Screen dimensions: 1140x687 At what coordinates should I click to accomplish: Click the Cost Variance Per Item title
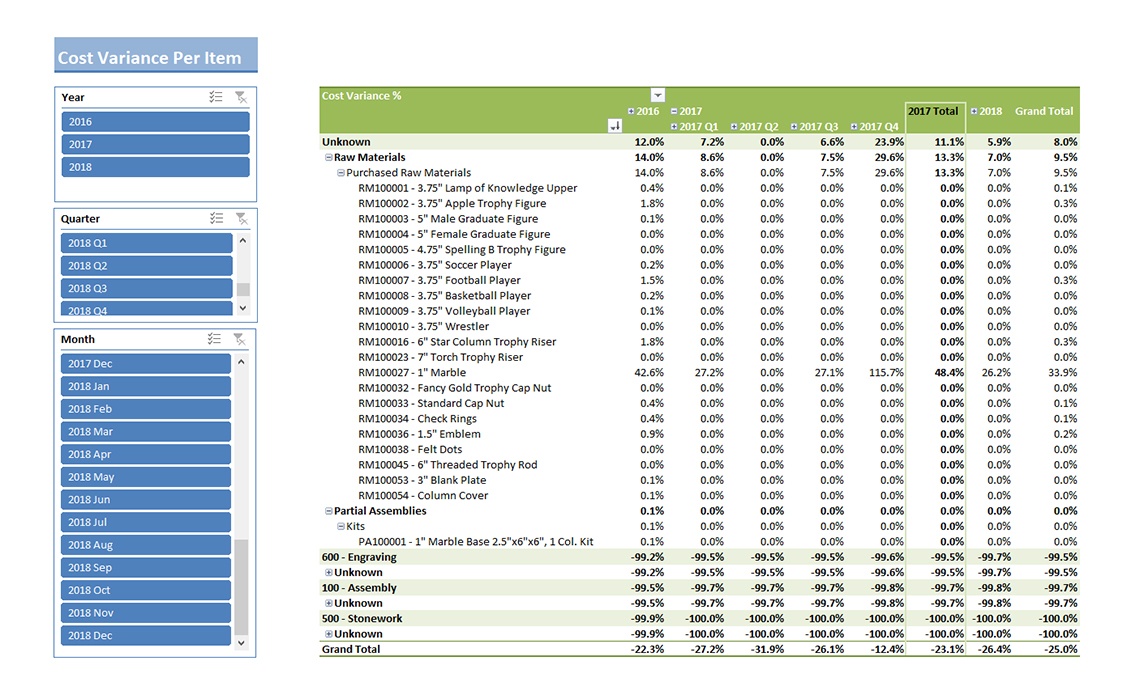tap(149, 58)
